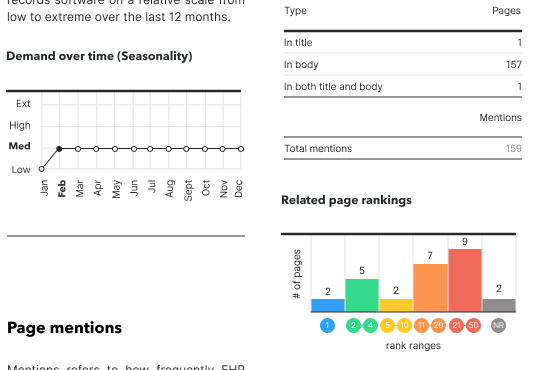Click the orange bar with 7 pages

pos(430,288)
